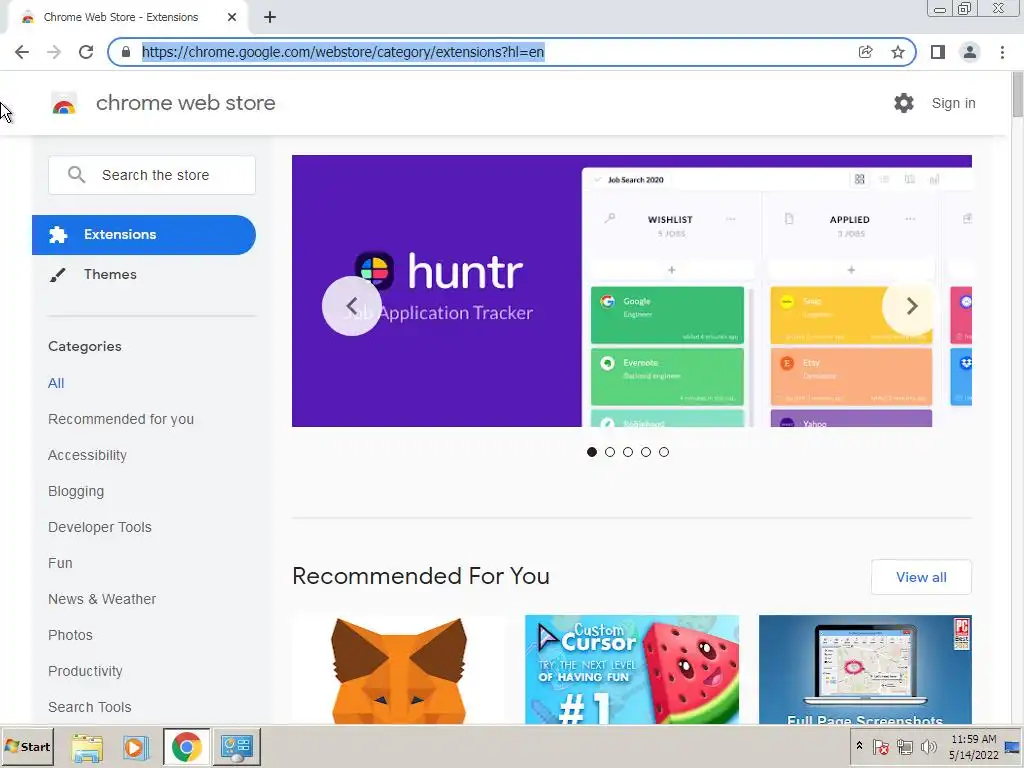Open the control panel taskbar icon
Screen dimensions: 1024x768
pyautogui.click(x=236, y=747)
